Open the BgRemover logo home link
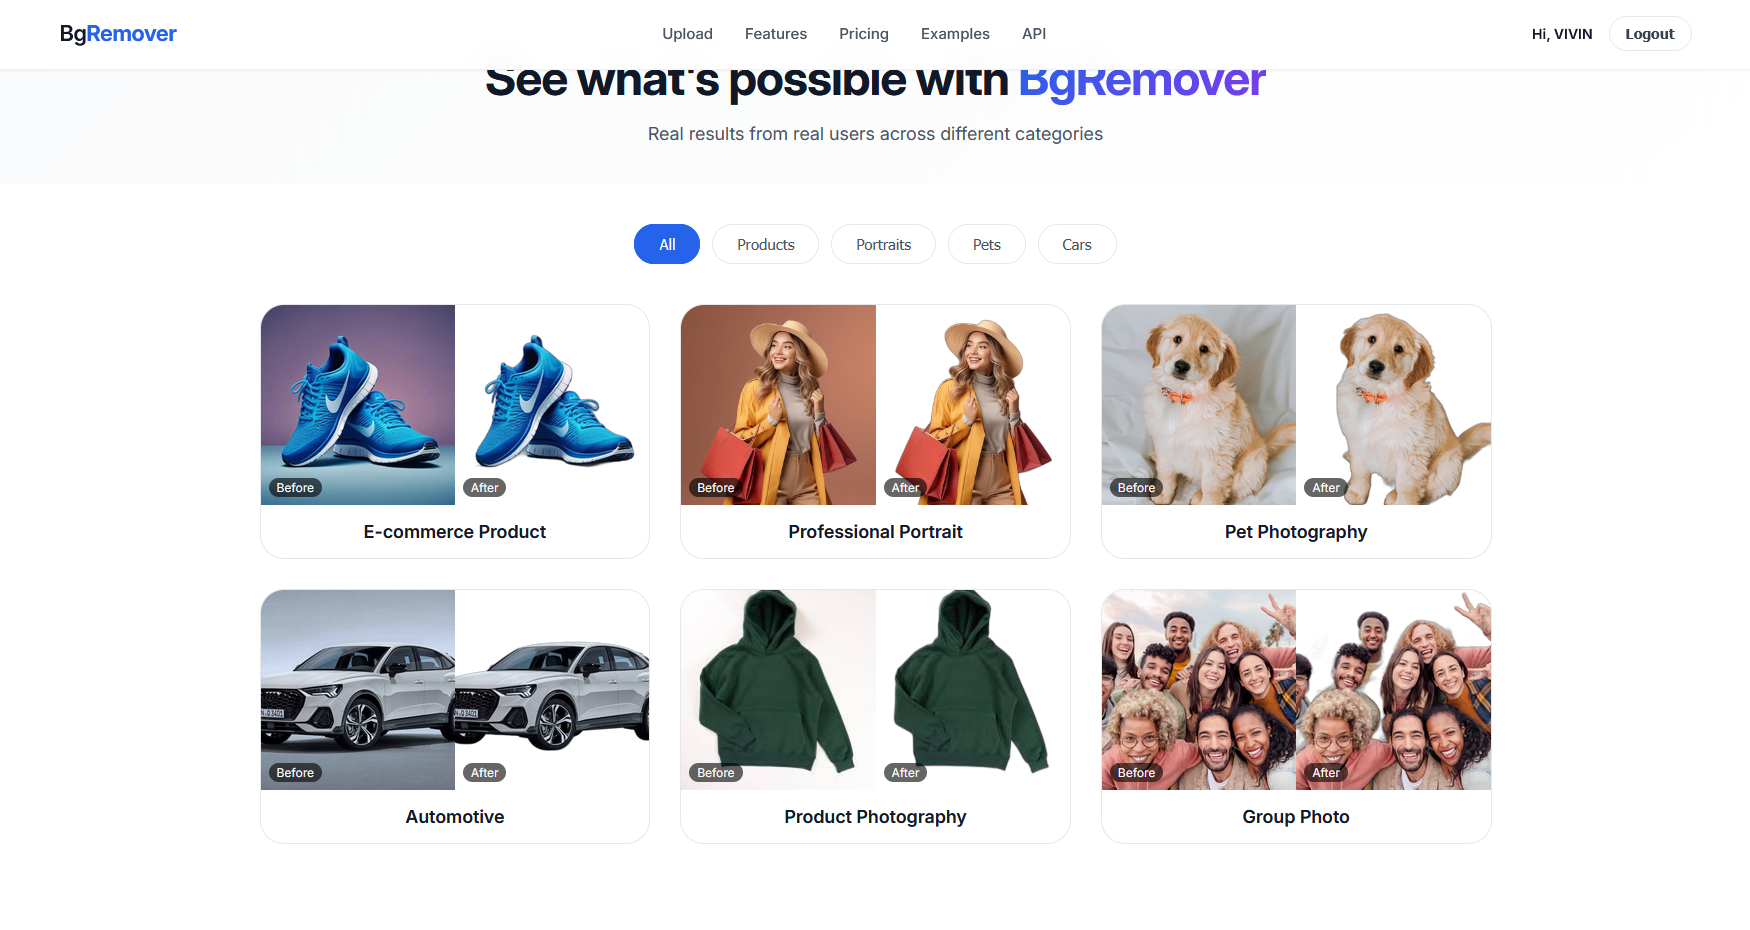The width and height of the screenshot is (1750, 930). coord(118,34)
